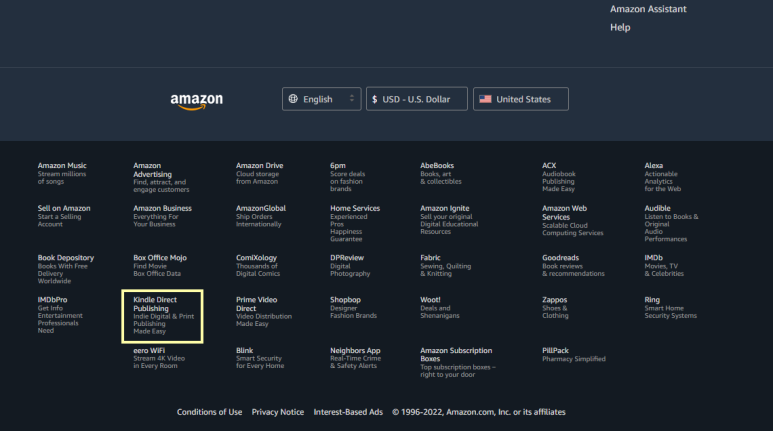Go to DPReview Digital Photography
The width and height of the screenshot is (773, 431).
350,265
